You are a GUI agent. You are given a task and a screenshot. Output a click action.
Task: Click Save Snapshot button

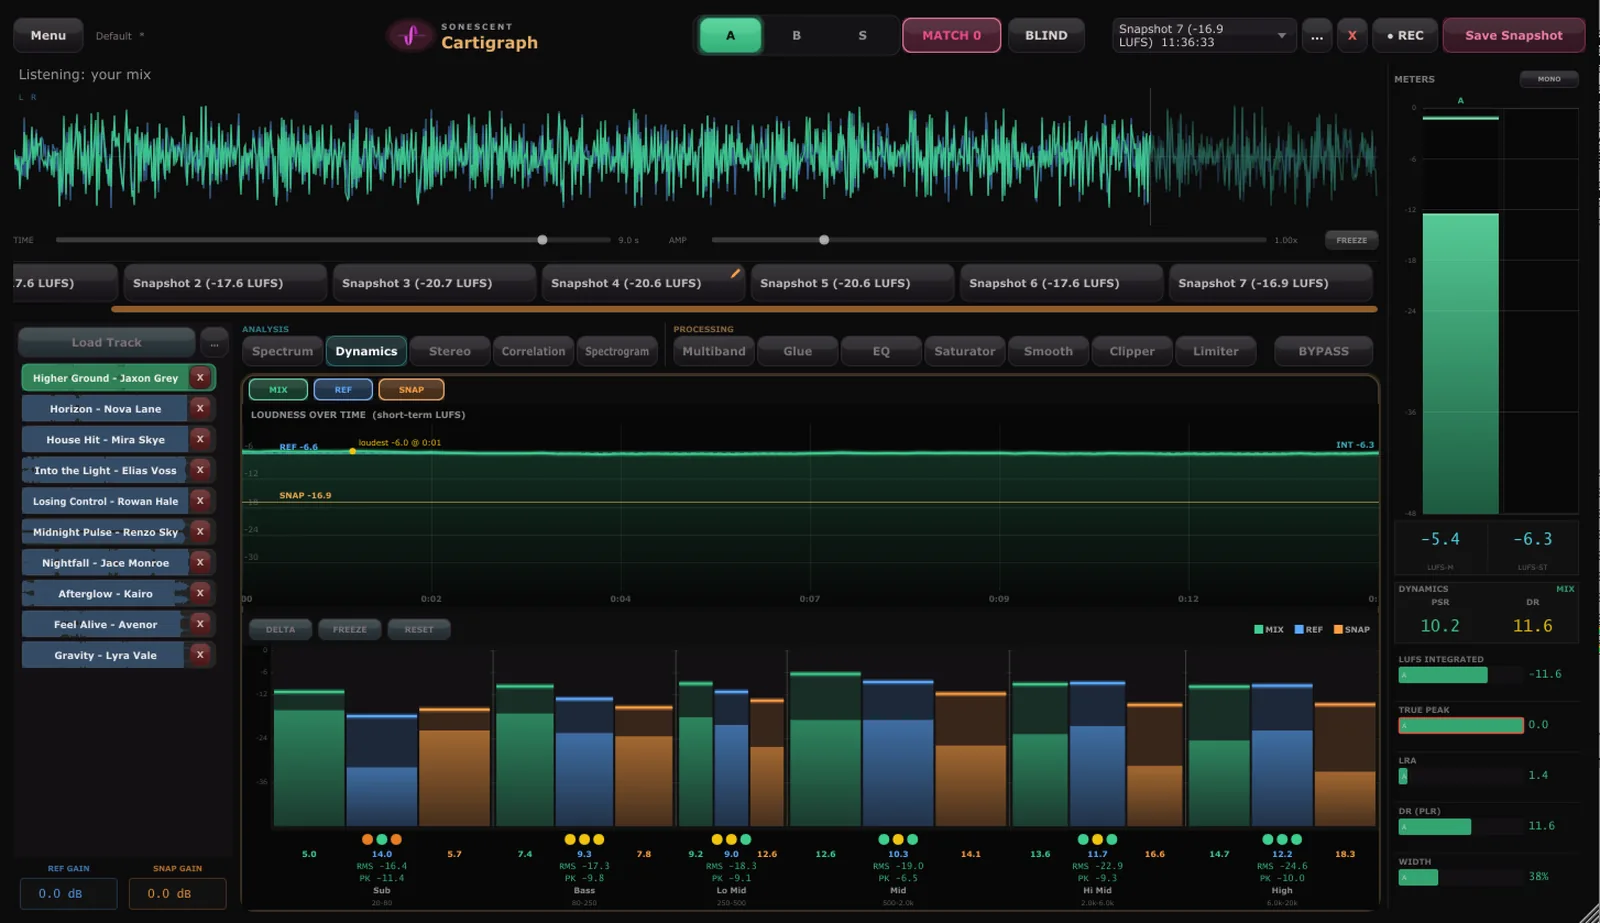[x=1513, y=35]
